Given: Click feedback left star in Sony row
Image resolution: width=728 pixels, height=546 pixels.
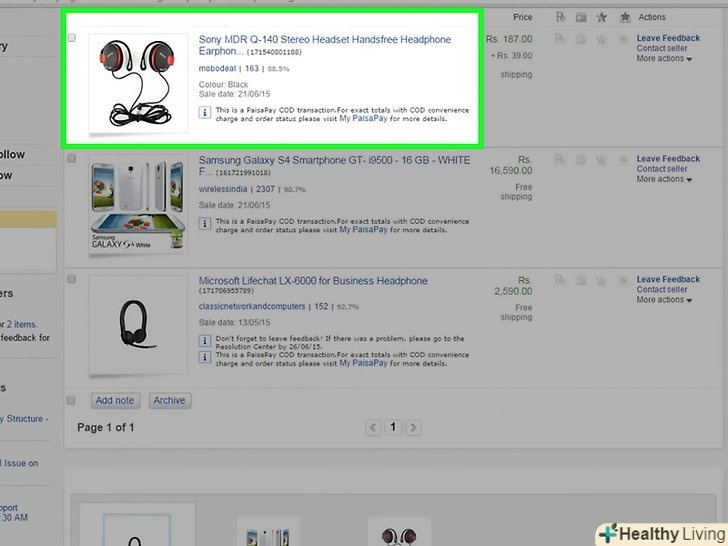Looking at the screenshot, I should 601,39.
